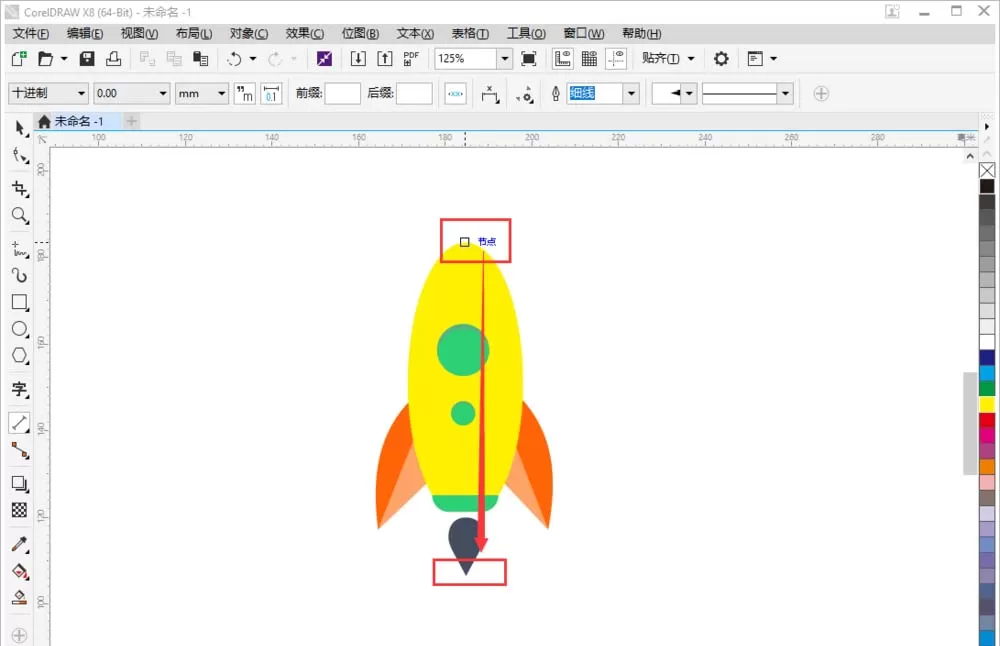Screen dimensions: 1000x646
Task: Click Quick customize plus on property bar
Action: [821, 94]
